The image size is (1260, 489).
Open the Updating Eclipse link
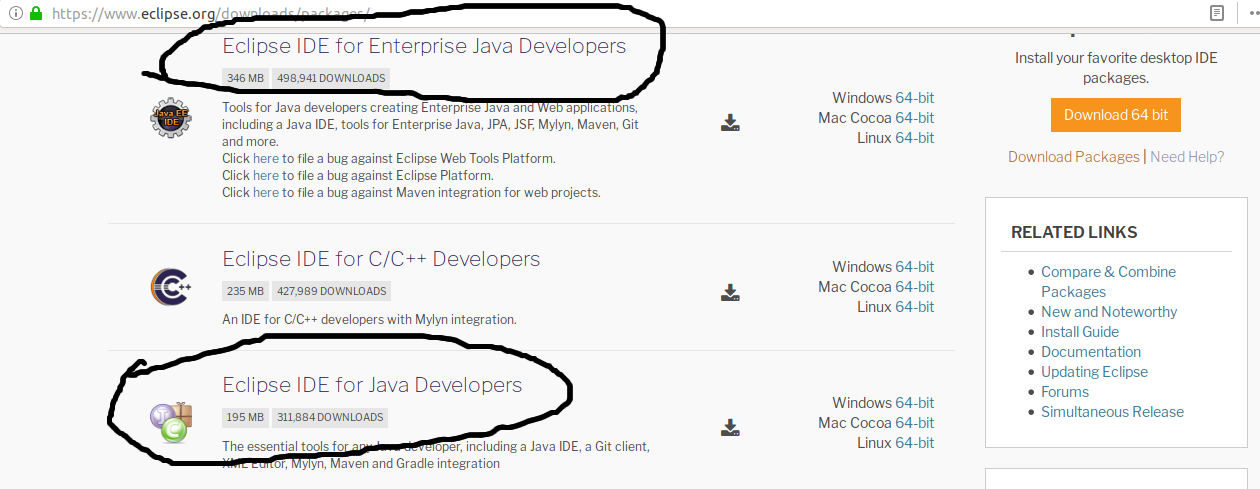(x=1094, y=372)
